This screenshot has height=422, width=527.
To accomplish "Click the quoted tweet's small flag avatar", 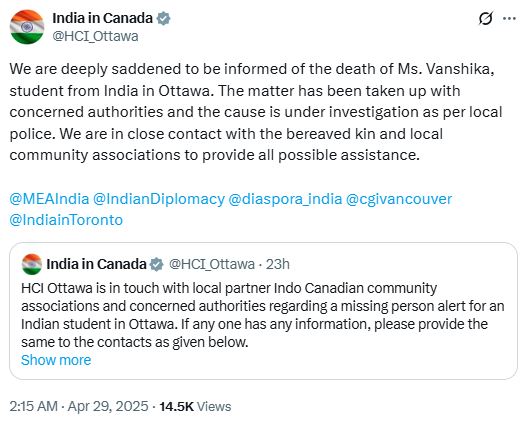I will [32, 264].
